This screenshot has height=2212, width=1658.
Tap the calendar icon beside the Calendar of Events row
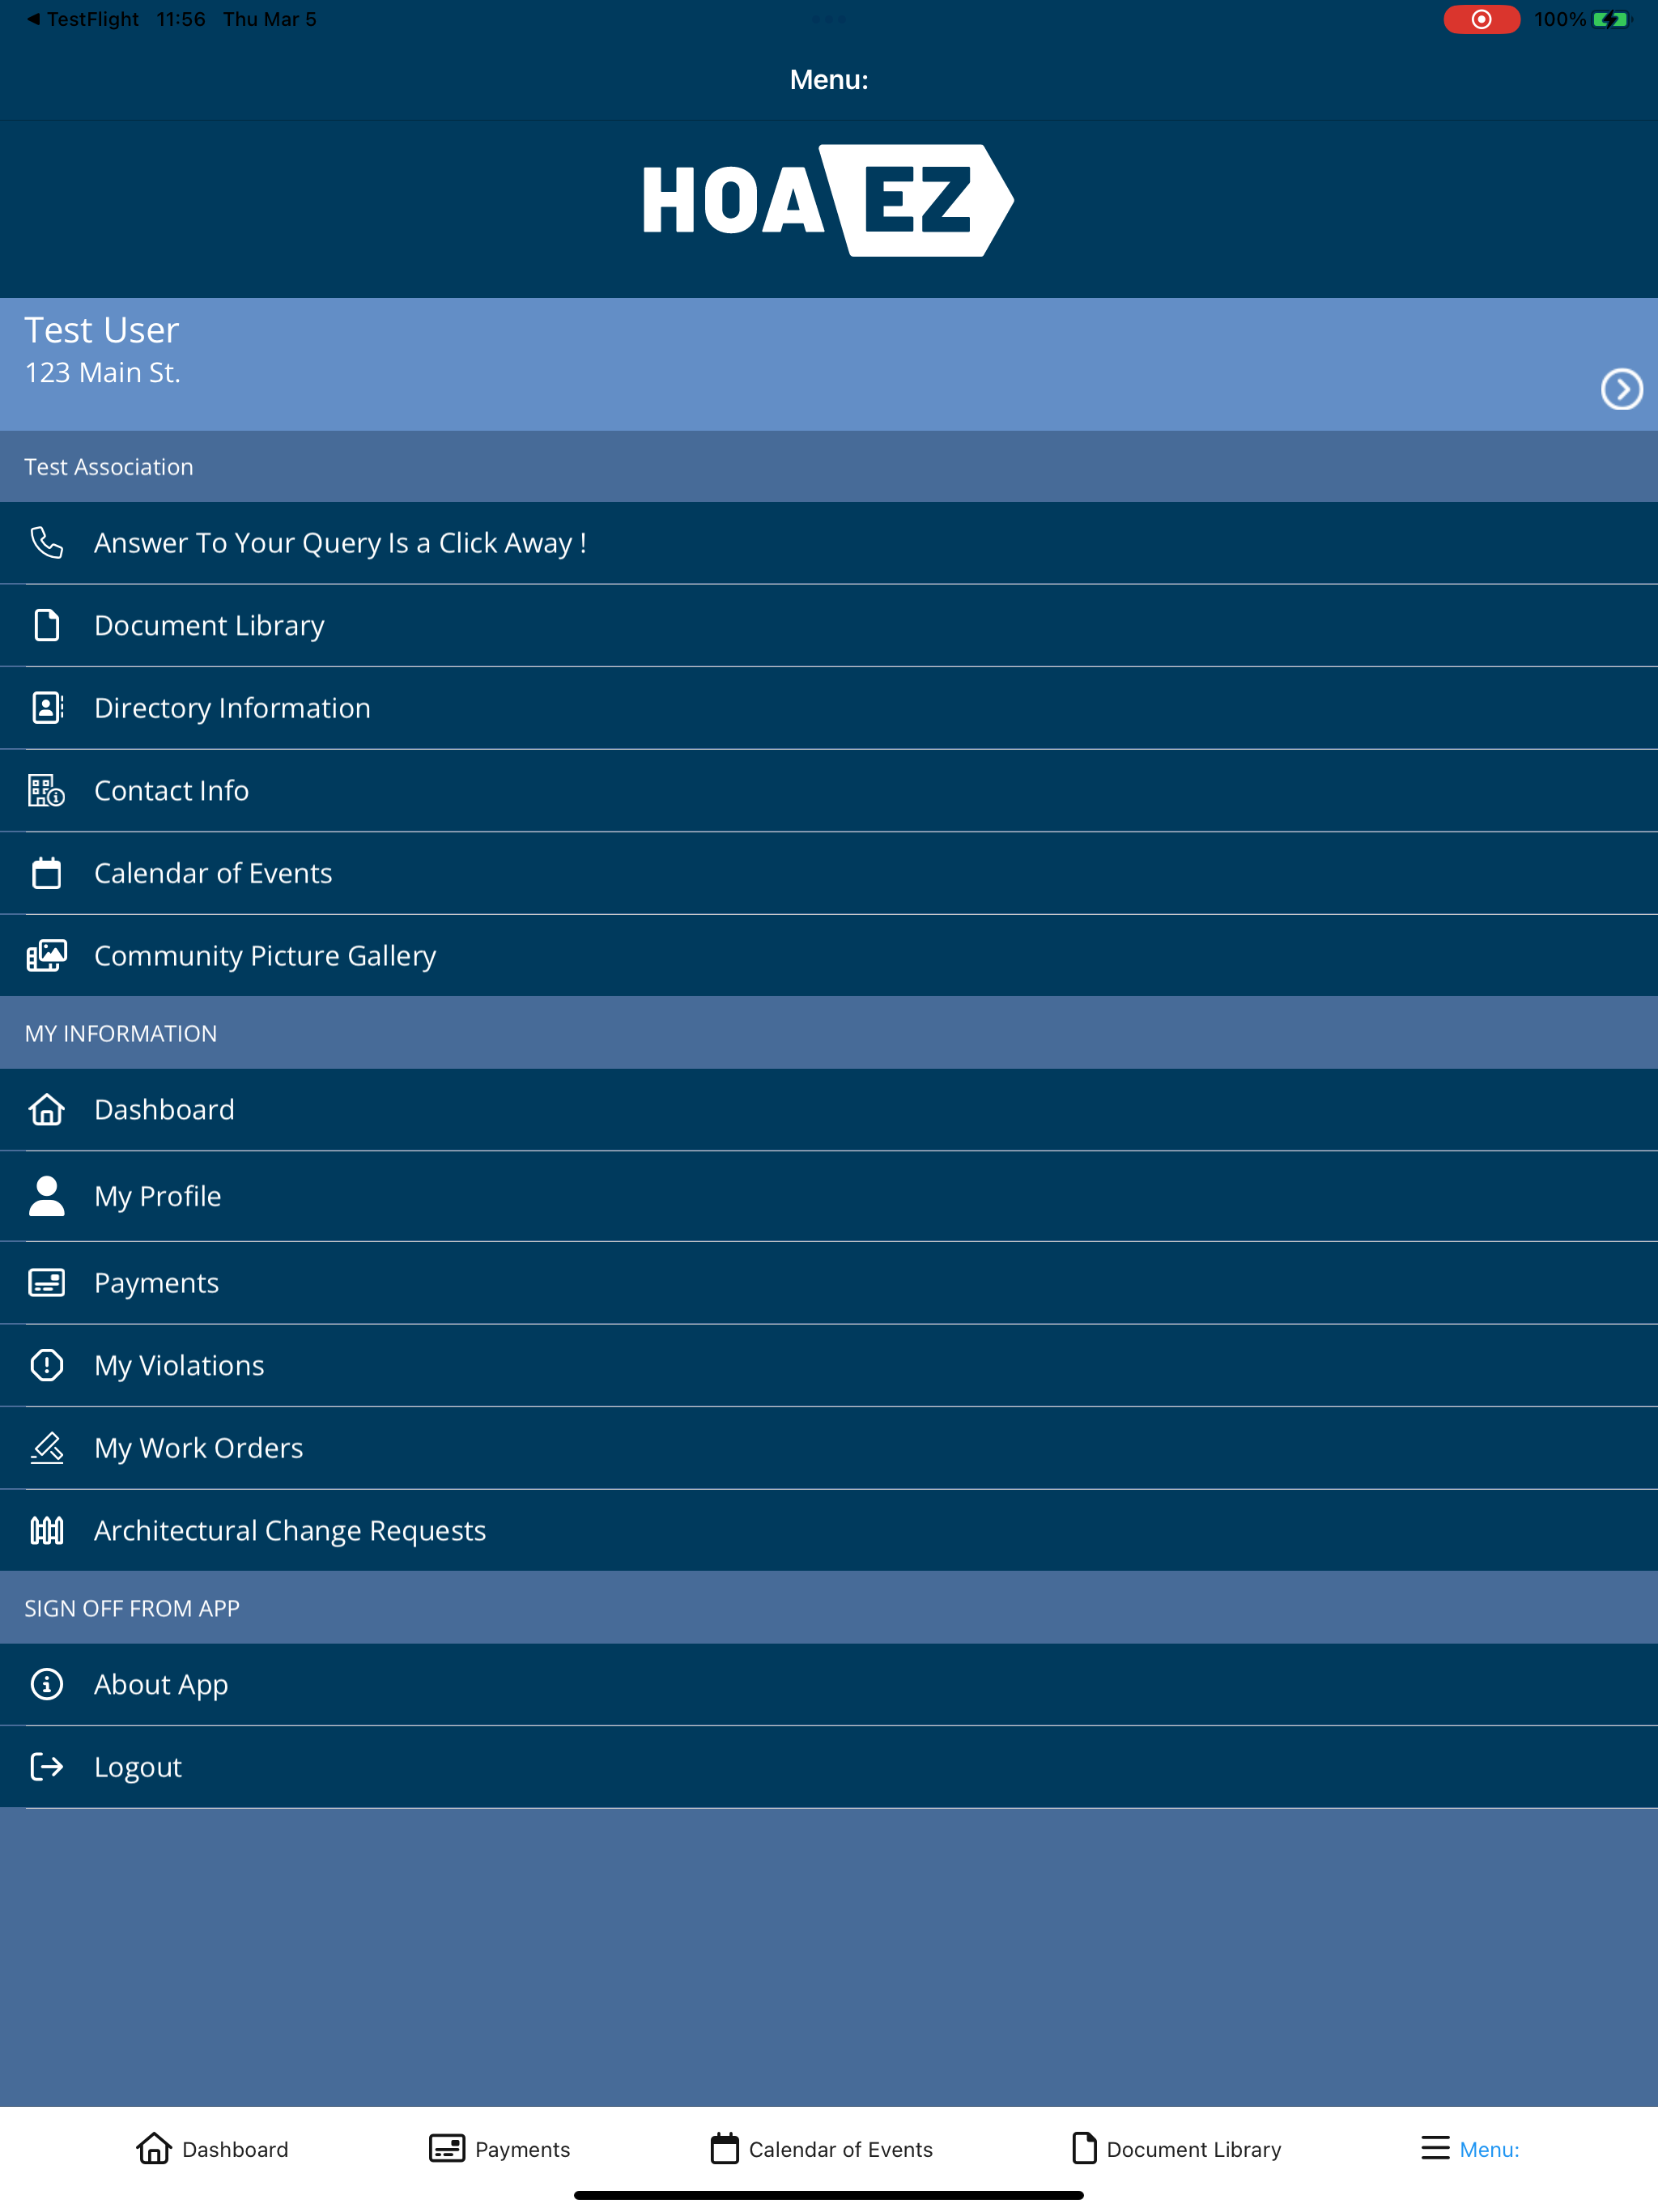(x=46, y=873)
